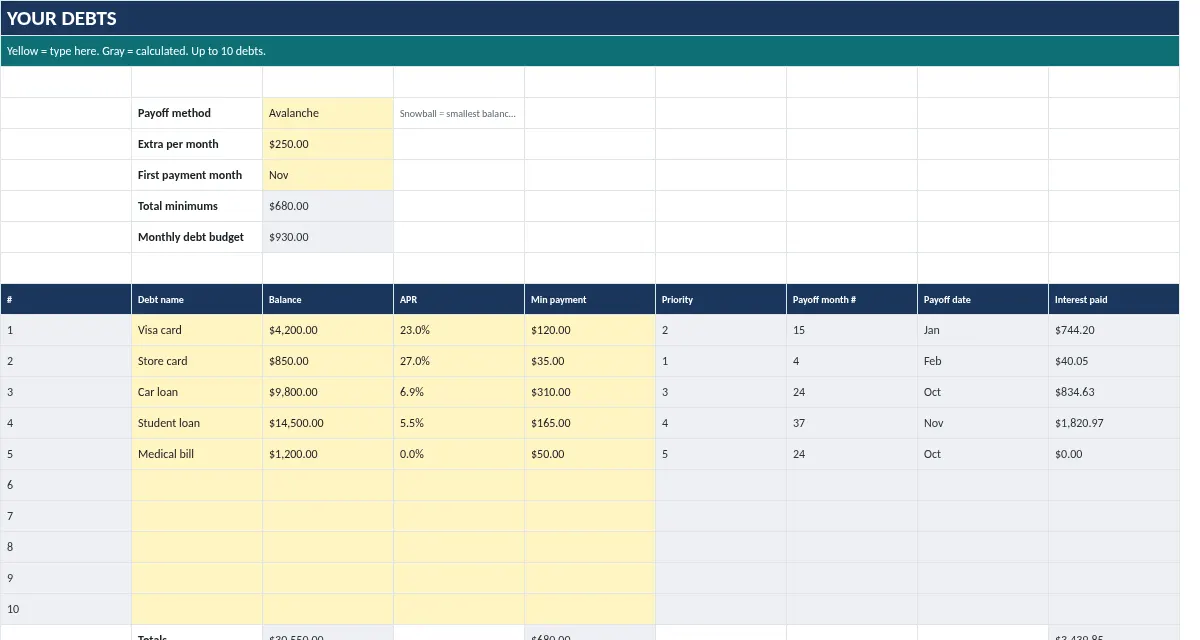Select Visa card min payment $120.00
This screenshot has height=640, width=1200.
(590, 330)
